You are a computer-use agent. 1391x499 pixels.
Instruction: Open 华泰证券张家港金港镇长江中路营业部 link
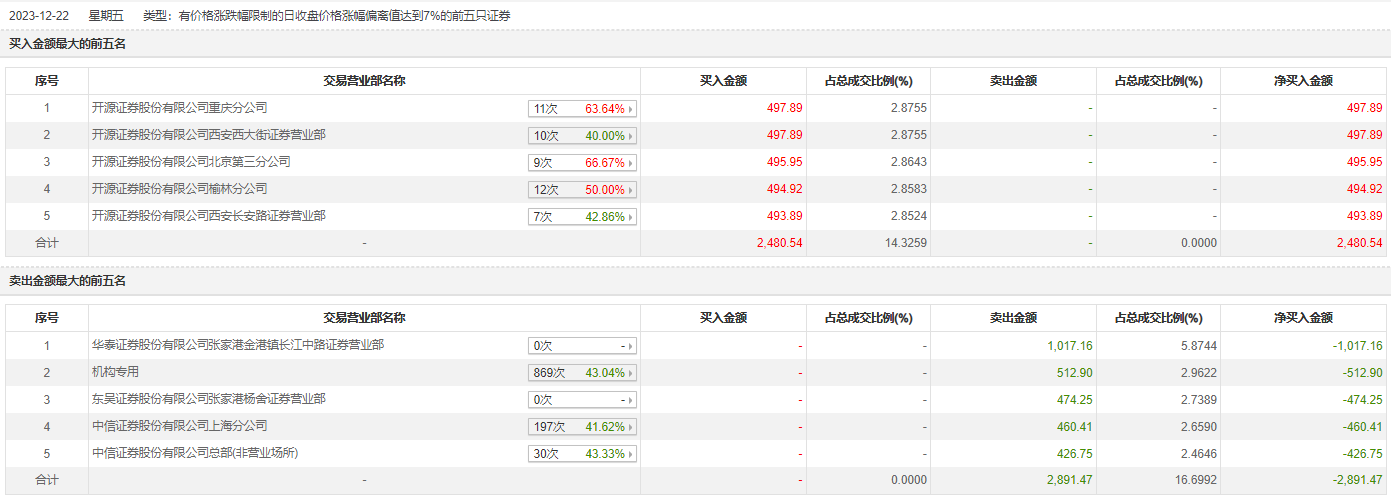(x=237, y=345)
